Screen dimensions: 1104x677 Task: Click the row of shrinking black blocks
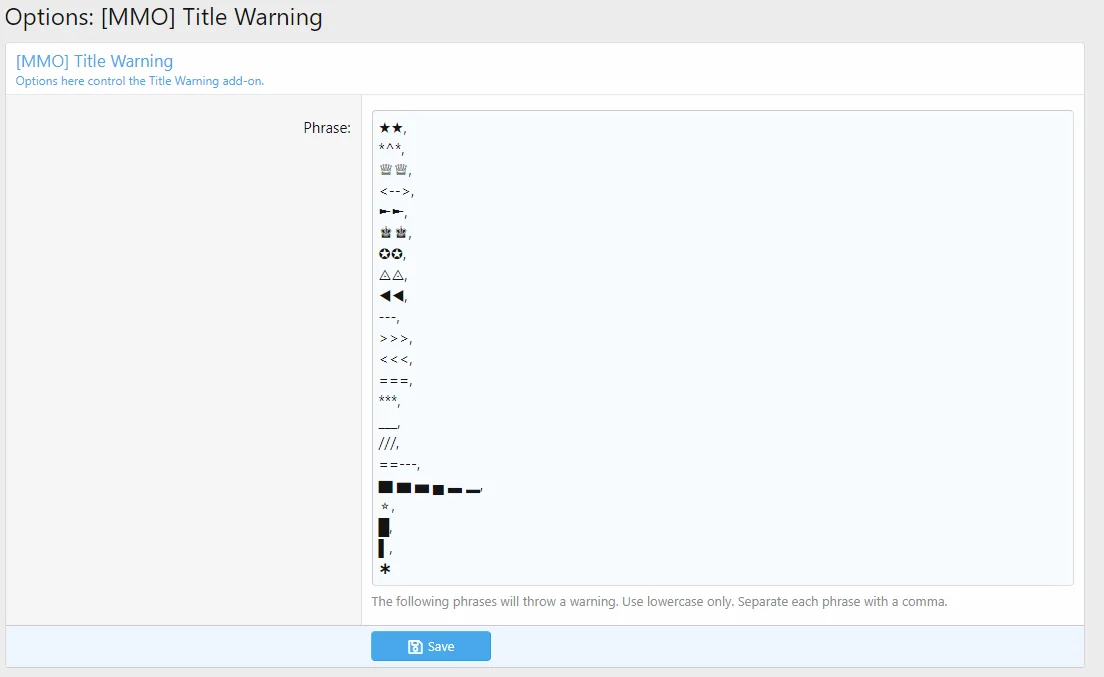pos(429,488)
